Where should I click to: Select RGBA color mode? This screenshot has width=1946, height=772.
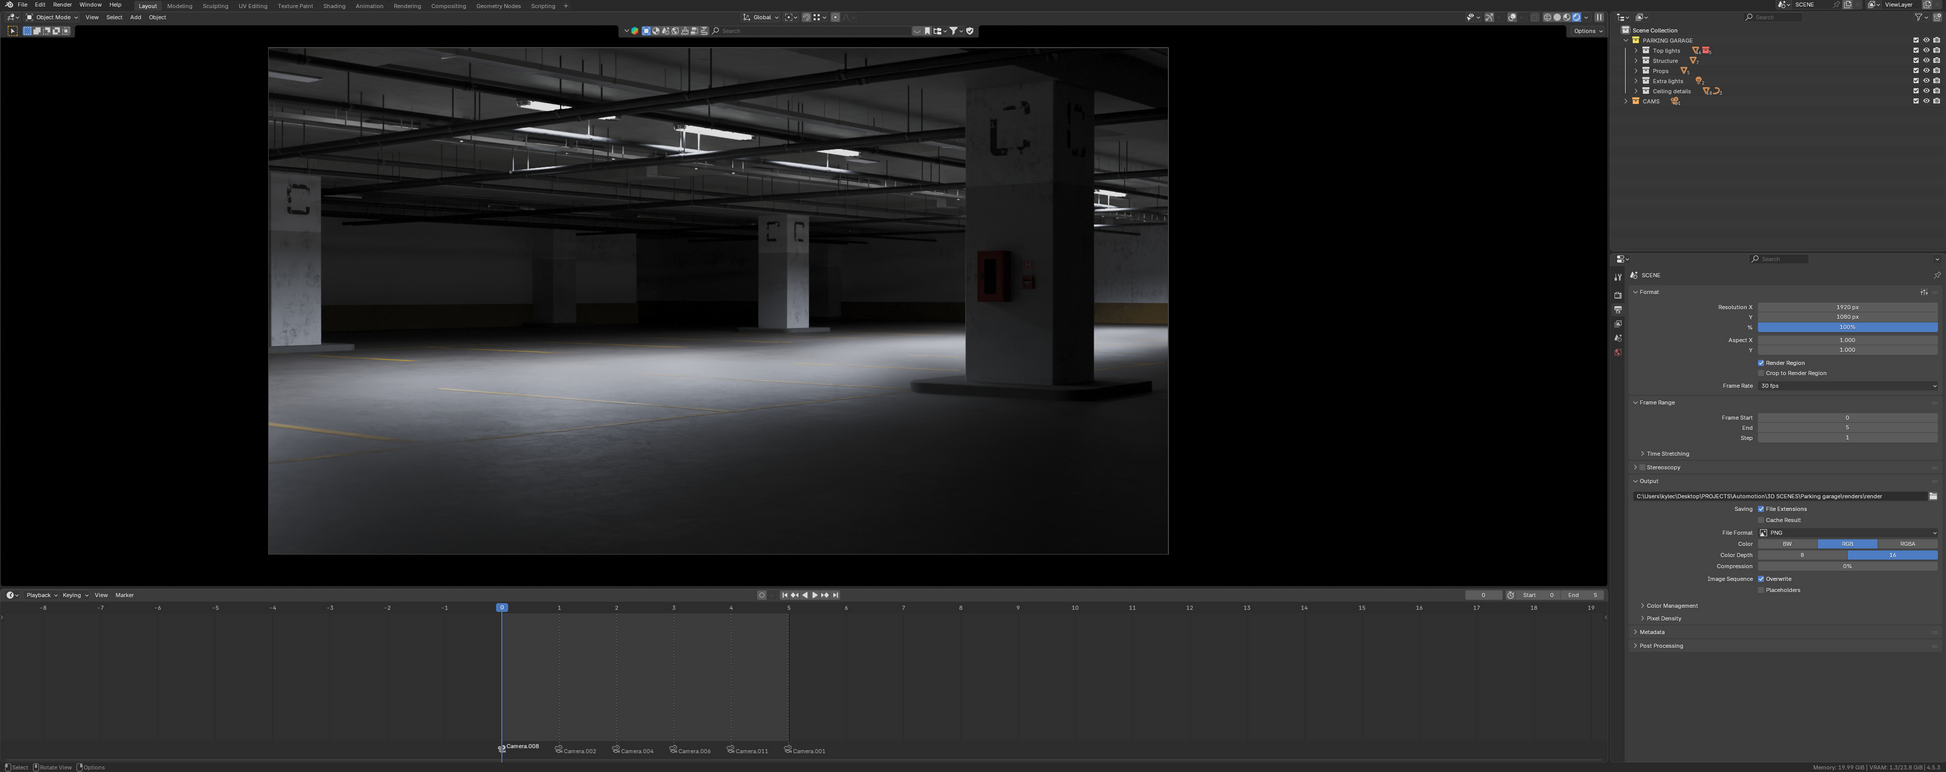(1907, 544)
